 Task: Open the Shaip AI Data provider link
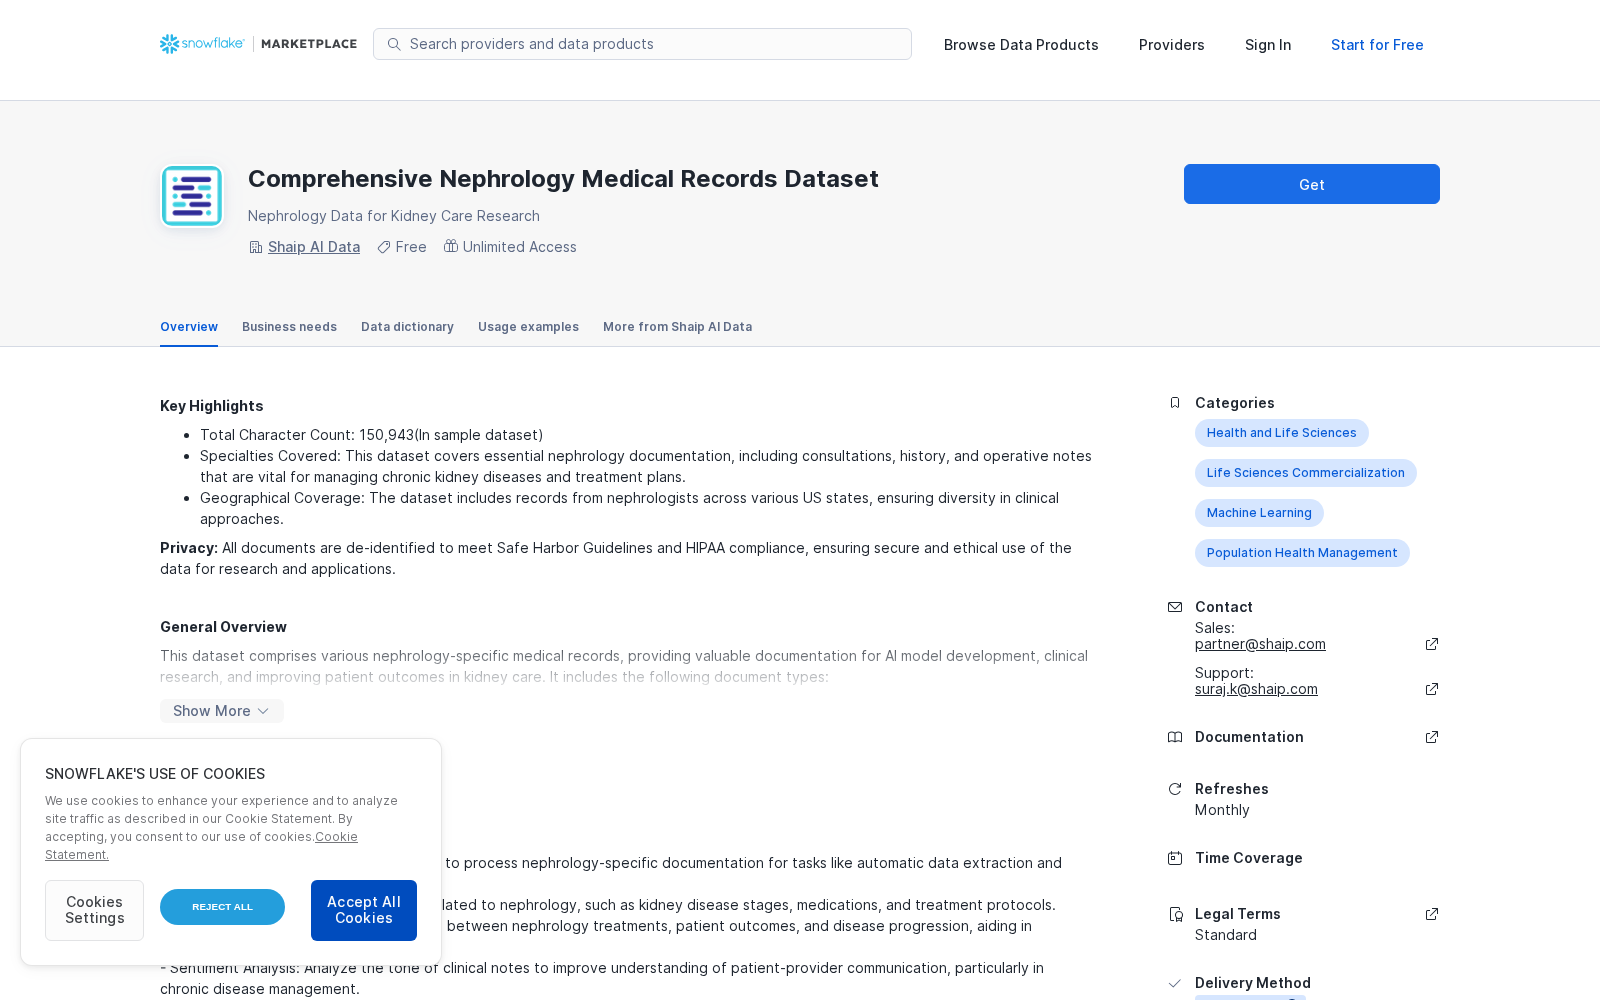coord(314,247)
